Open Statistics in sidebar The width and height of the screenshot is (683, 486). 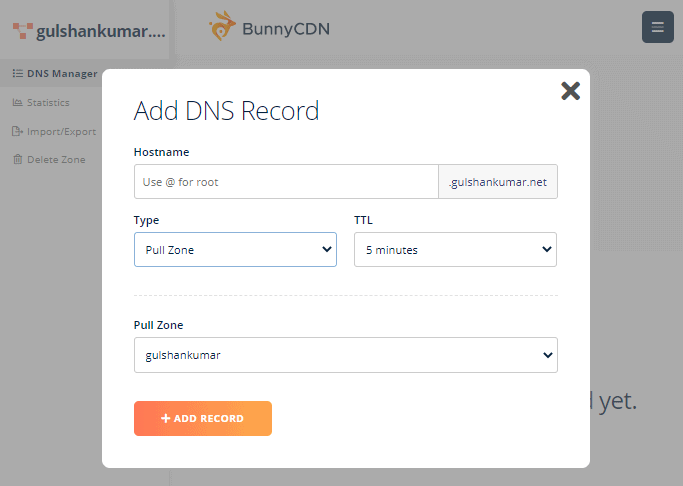(x=41, y=102)
